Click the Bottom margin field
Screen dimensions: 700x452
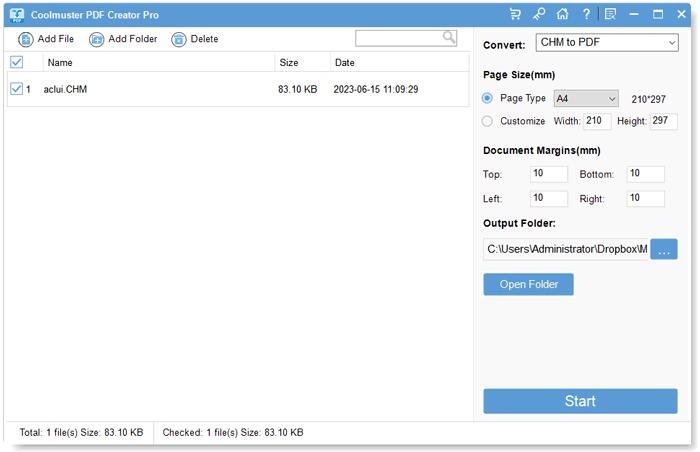tap(646, 174)
